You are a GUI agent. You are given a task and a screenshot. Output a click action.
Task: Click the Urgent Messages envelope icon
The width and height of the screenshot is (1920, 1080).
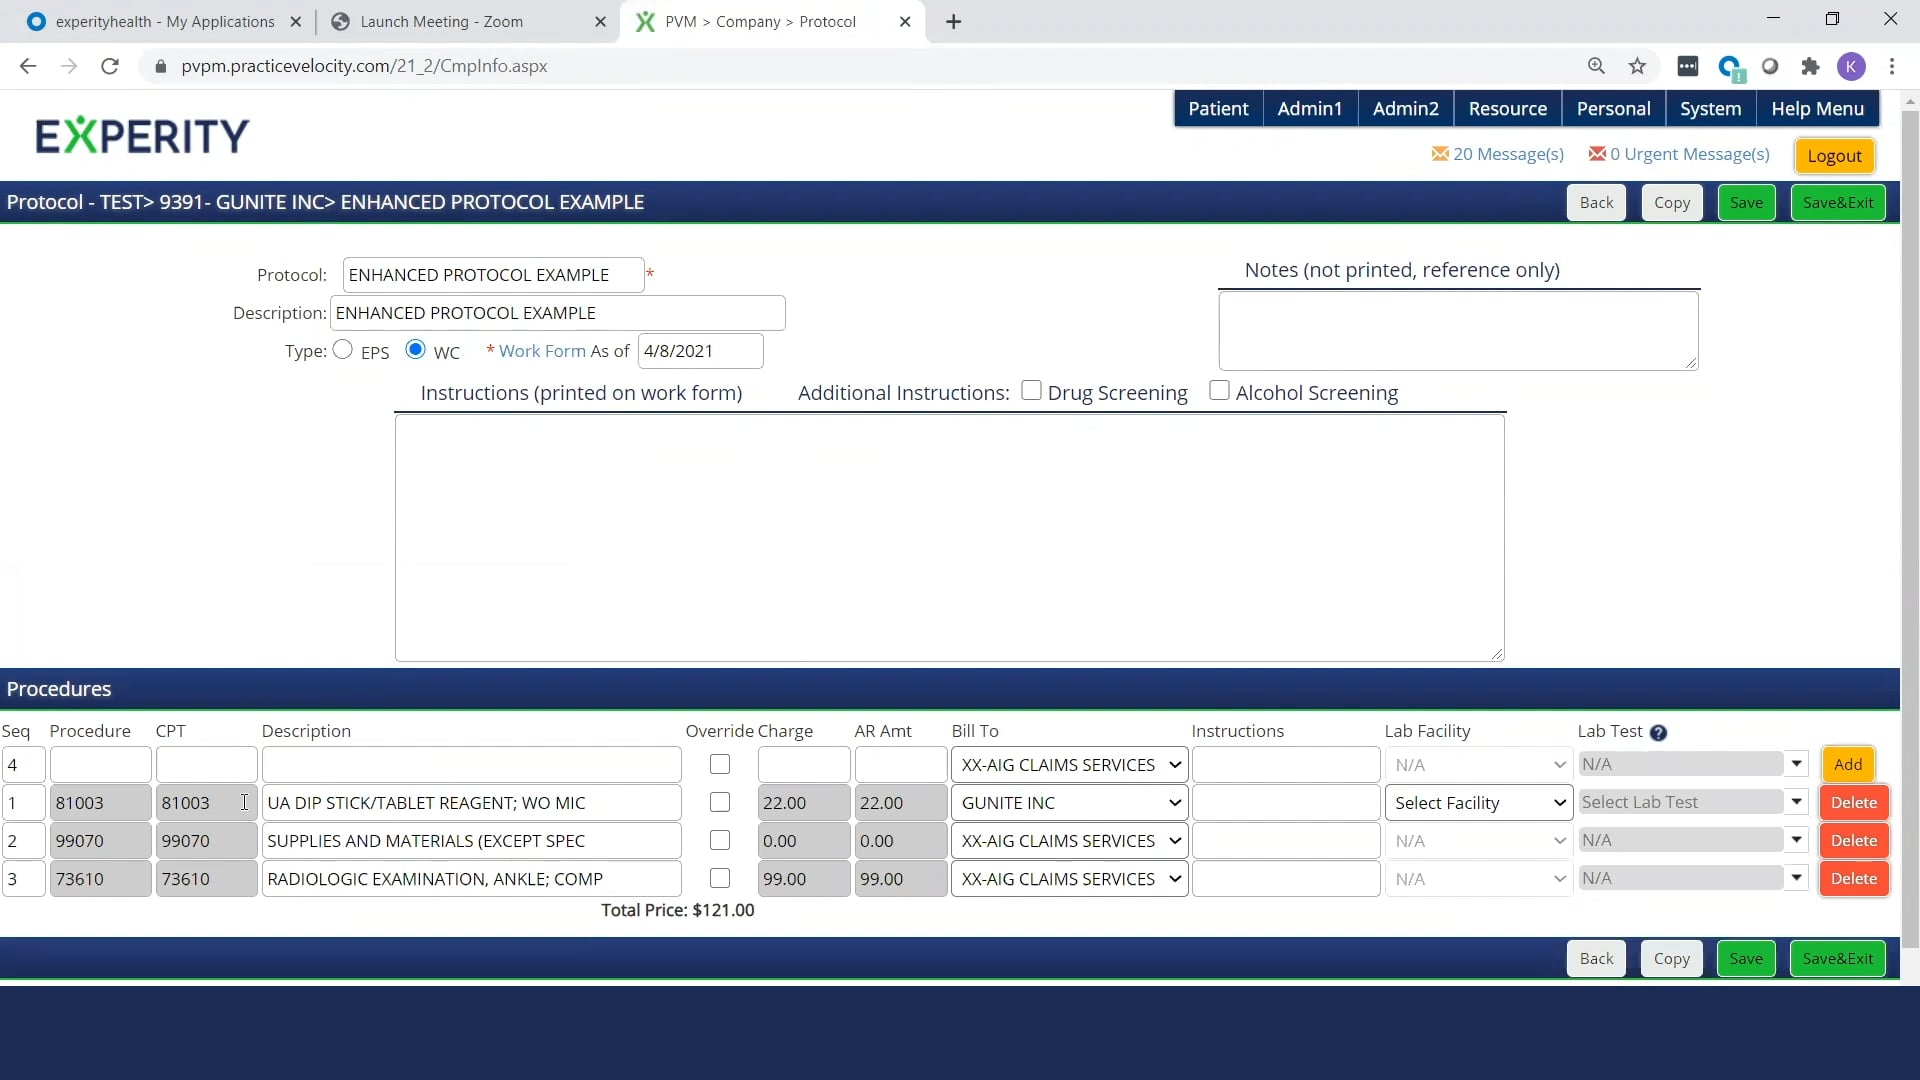coord(1597,154)
